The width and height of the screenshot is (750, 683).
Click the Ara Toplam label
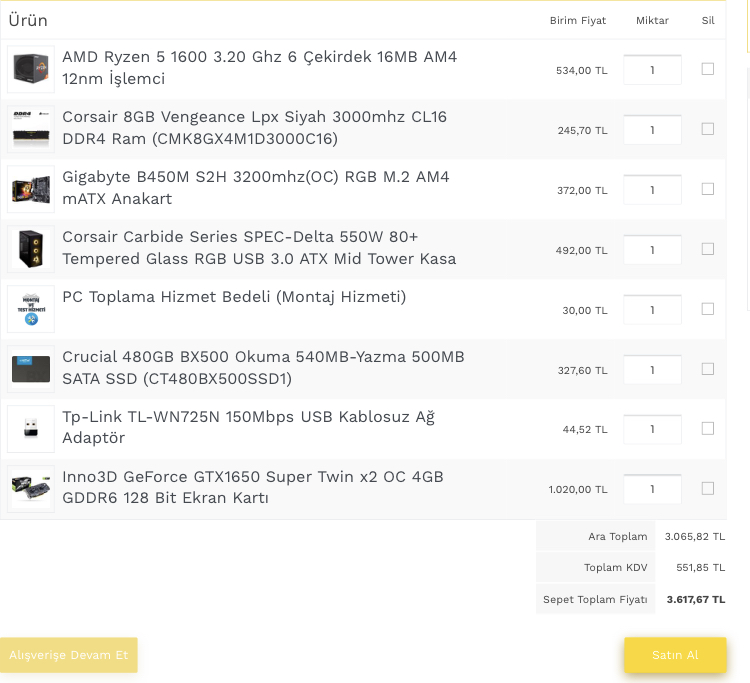point(618,537)
